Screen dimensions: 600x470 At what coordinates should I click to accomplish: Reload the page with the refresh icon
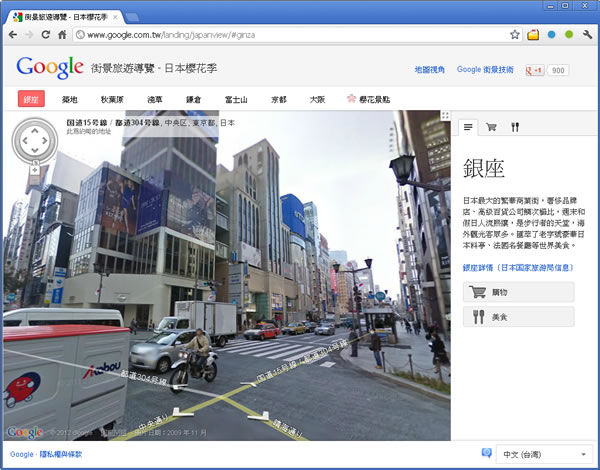[46, 34]
